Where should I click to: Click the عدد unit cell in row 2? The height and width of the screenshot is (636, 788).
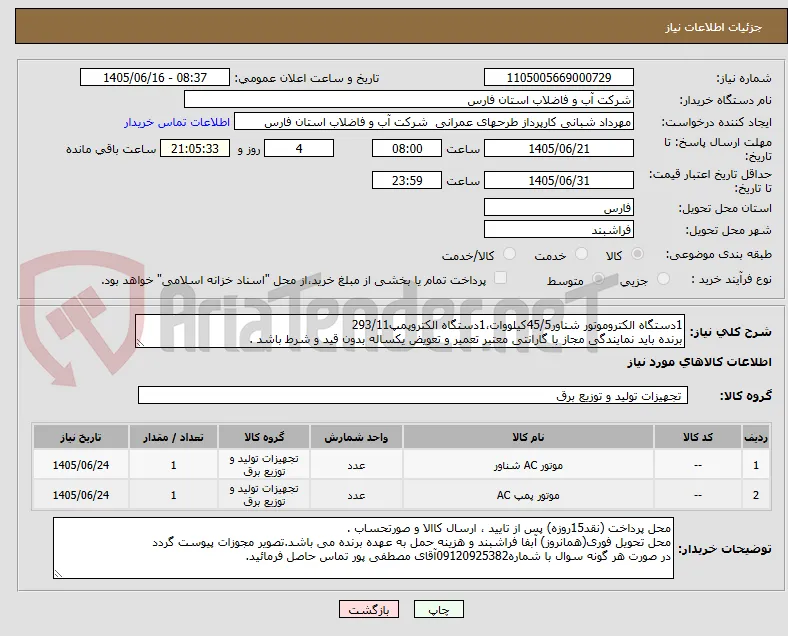[356, 495]
